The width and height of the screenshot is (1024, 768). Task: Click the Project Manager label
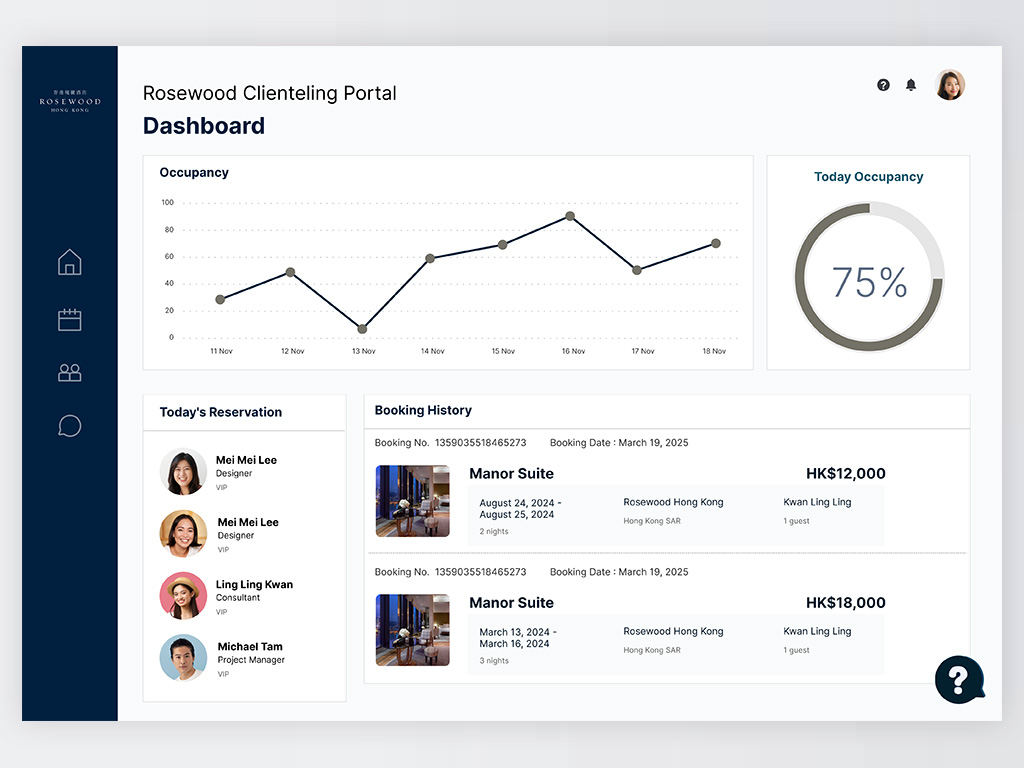click(x=251, y=660)
